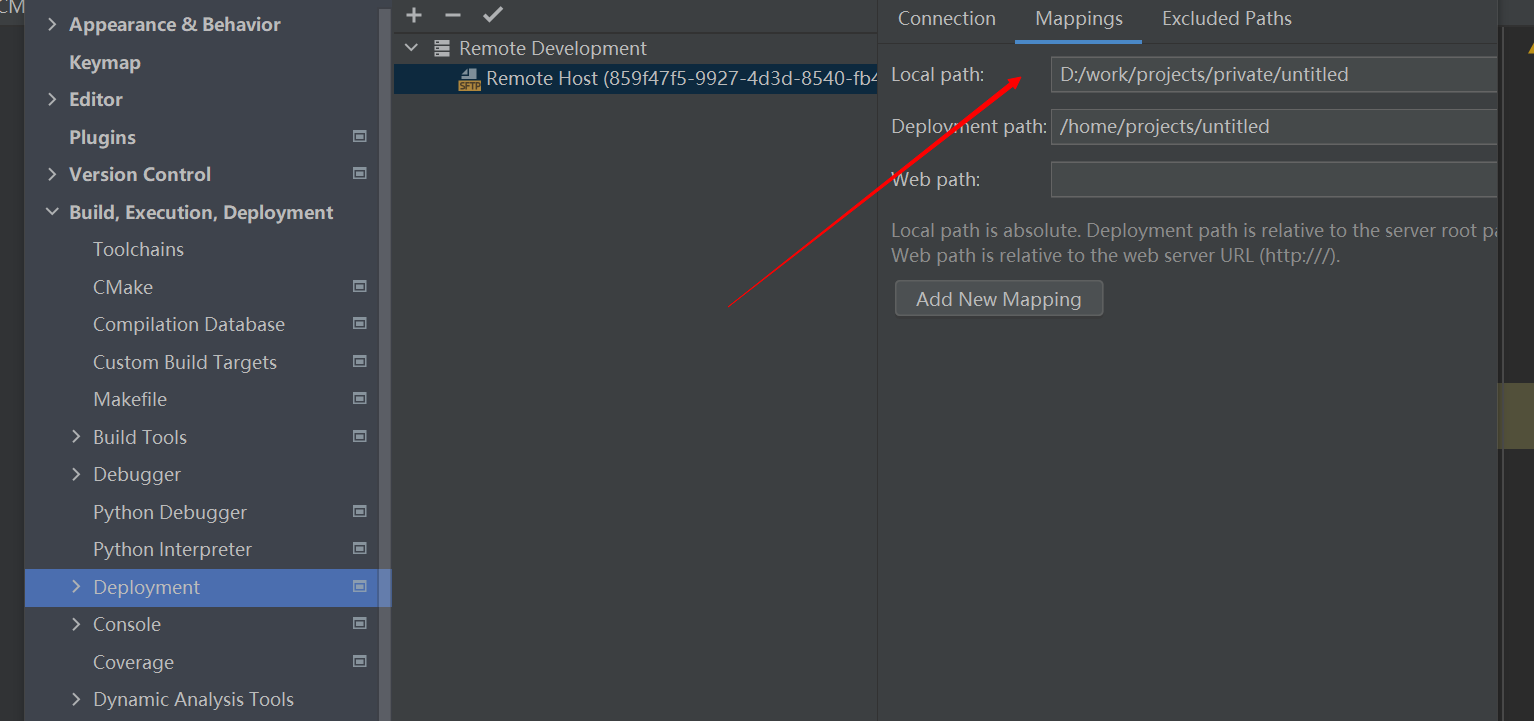Screen dimensions: 1534x721
Task: Switch to the Connection tab
Action: (x=946, y=18)
